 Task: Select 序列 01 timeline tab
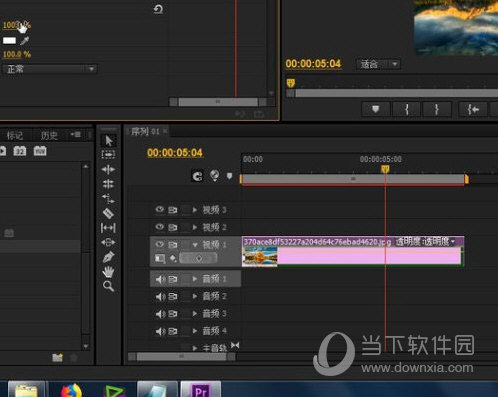(145, 131)
